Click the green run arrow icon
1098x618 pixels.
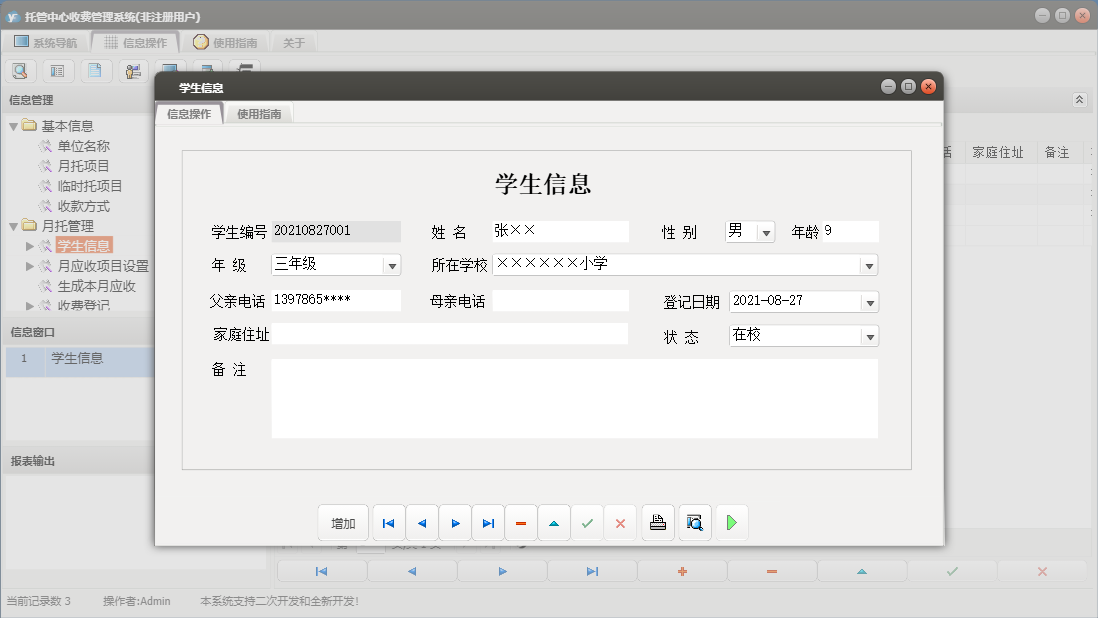[732, 522]
